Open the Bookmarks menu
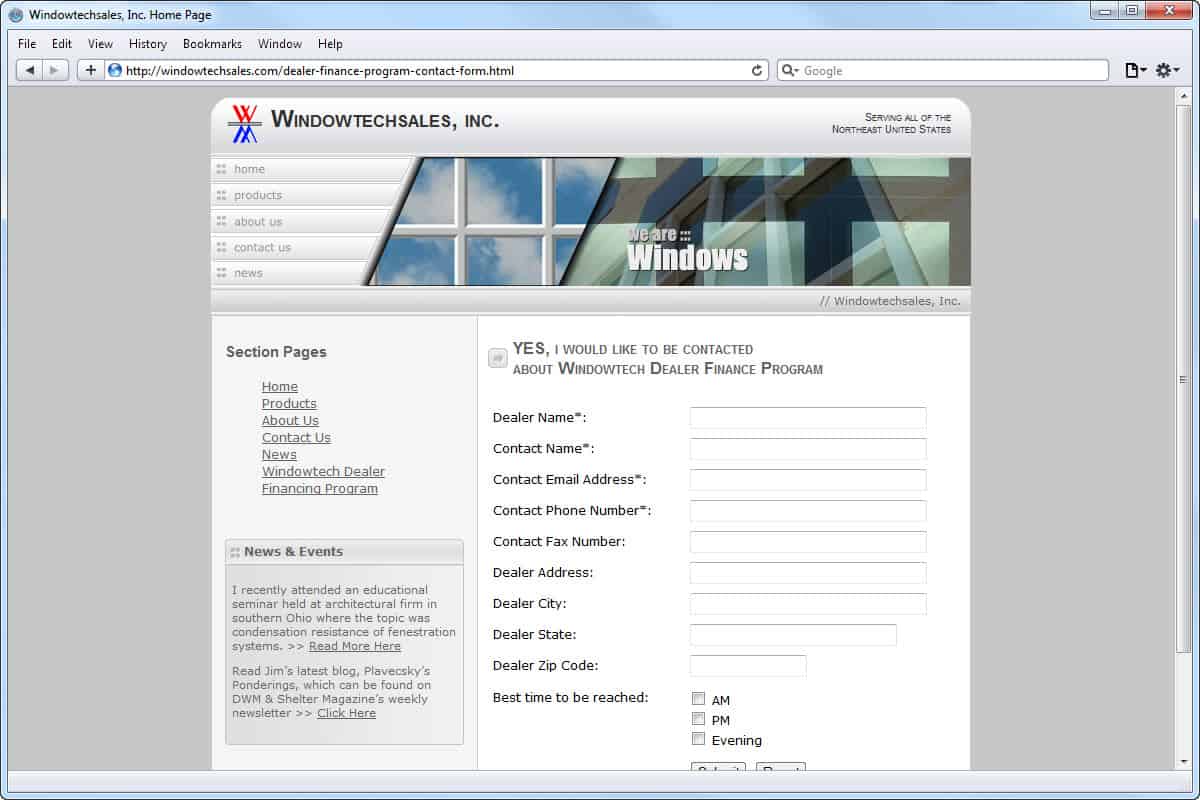1200x800 pixels. coord(212,44)
